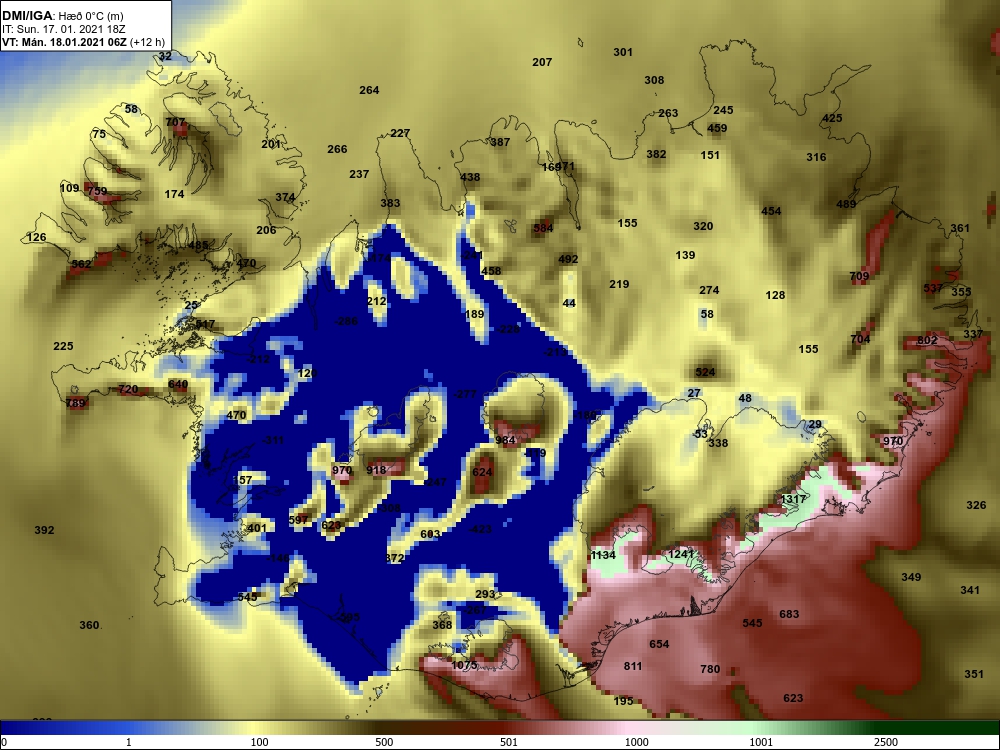The width and height of the screenshot is (1000, 750).
Task: Click the map value '640'
Action: (178, 385)
